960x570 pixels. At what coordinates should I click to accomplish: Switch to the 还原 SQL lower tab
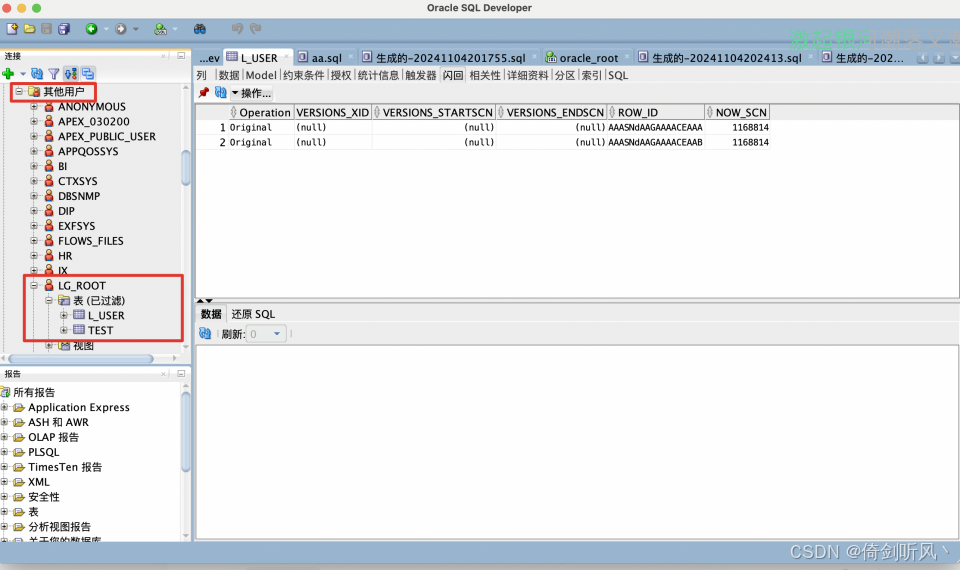253,314
